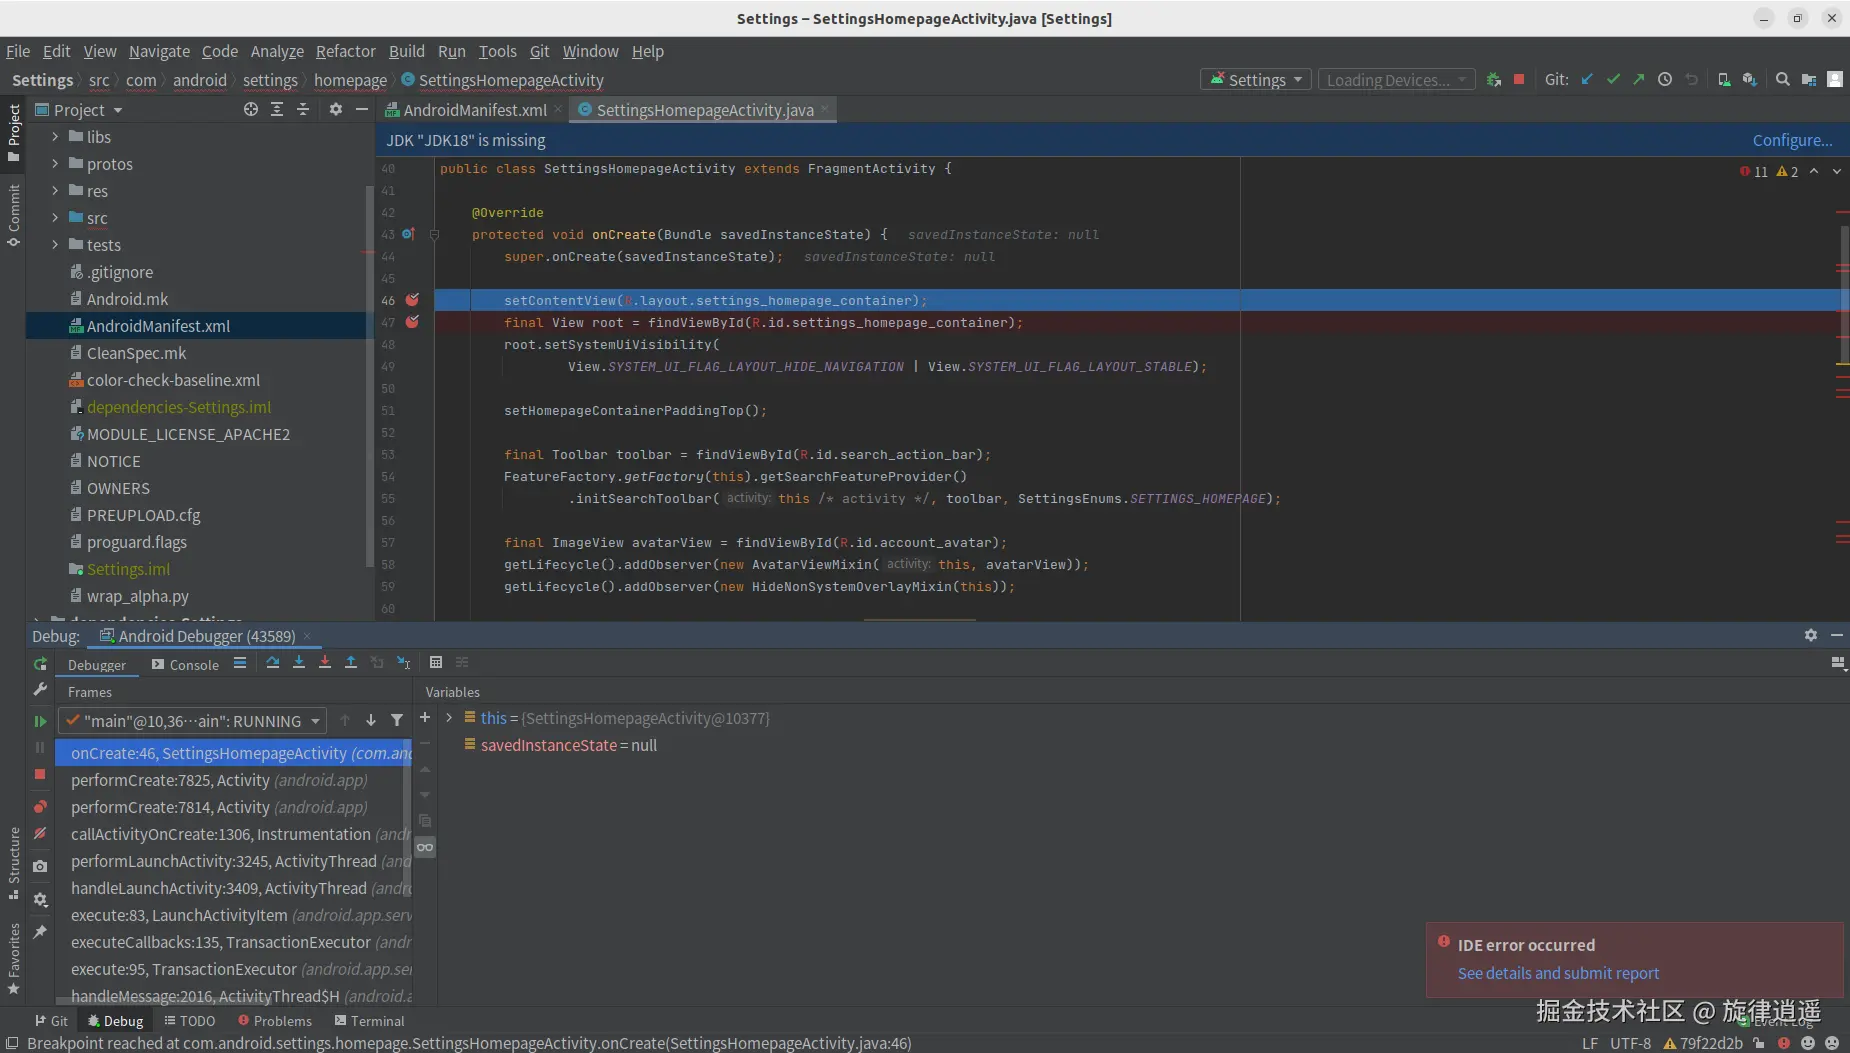Open Evaluate Expression calculator icon
The image size is (1850, 1053).
point(435,663)
